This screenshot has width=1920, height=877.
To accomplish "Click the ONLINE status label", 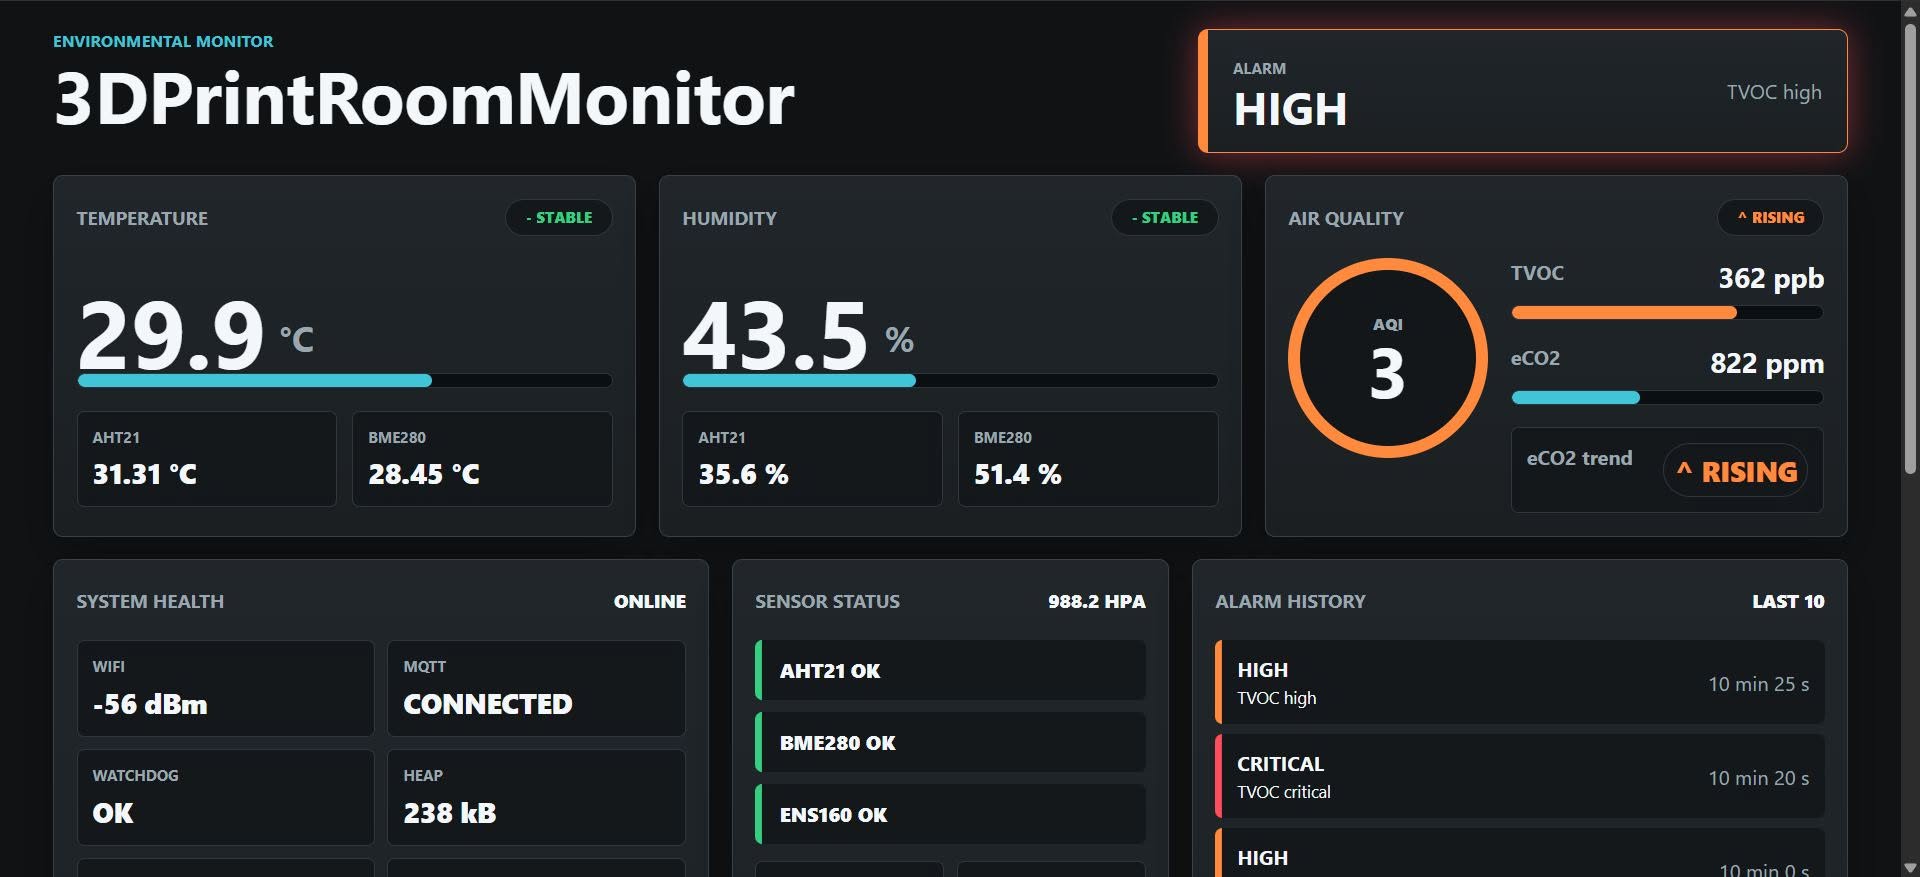I will click(x=650, y=601).
